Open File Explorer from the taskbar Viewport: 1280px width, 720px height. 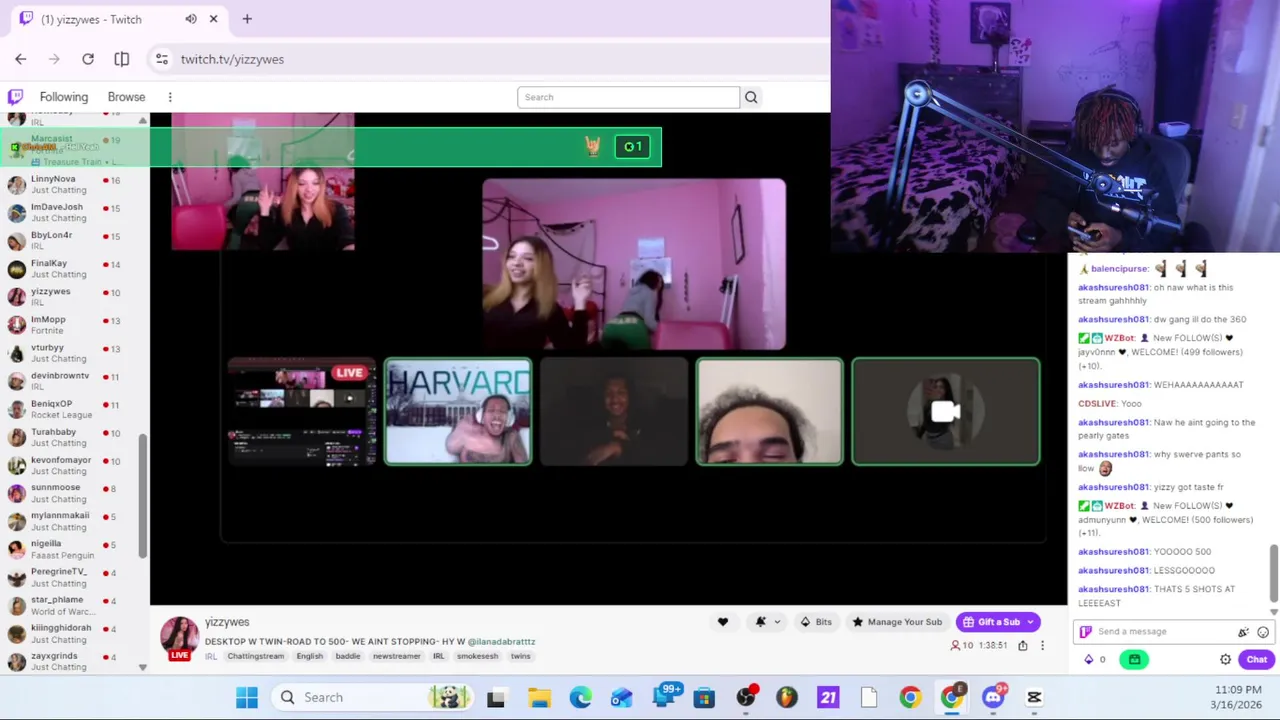coord(539,698)
